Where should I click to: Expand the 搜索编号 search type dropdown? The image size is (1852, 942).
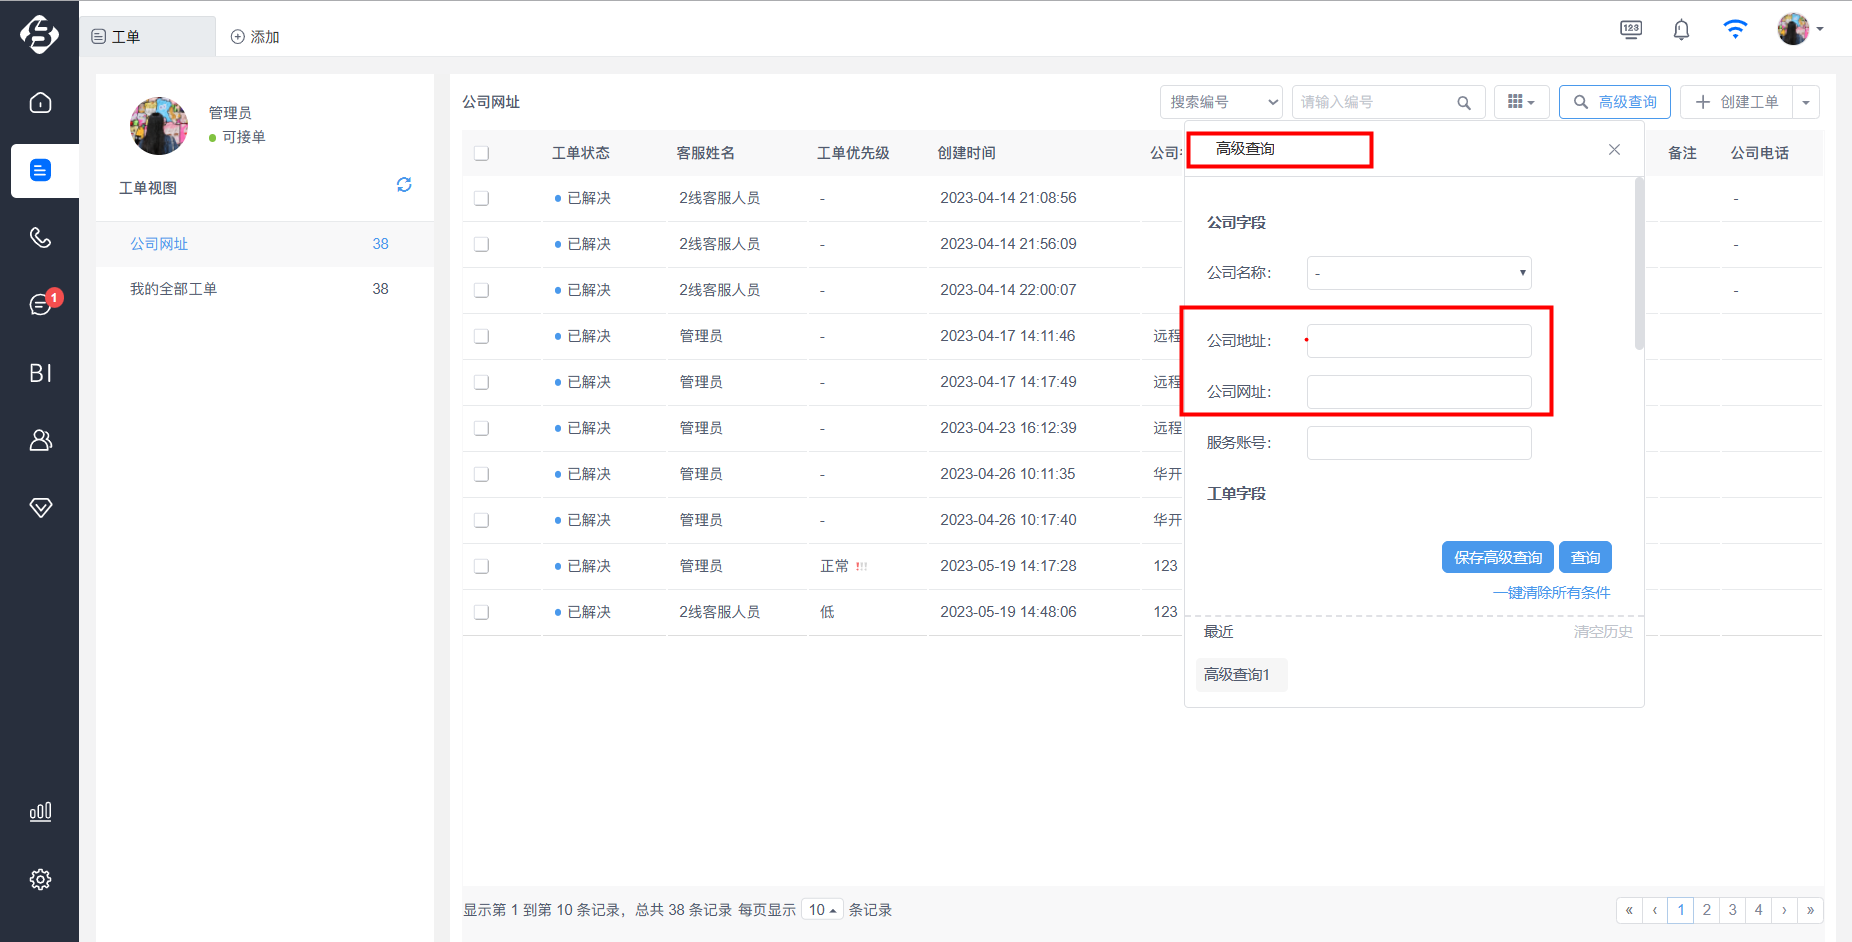click(x=1221, y=102)
